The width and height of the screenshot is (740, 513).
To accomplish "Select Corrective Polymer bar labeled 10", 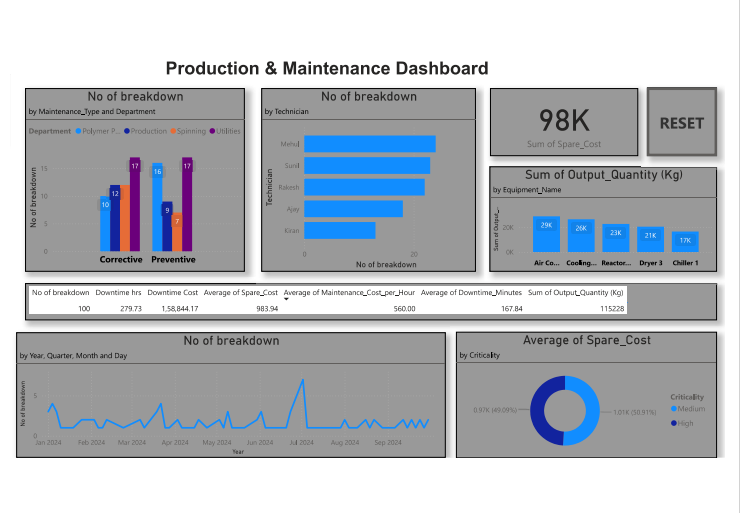I will pos(105,223).
